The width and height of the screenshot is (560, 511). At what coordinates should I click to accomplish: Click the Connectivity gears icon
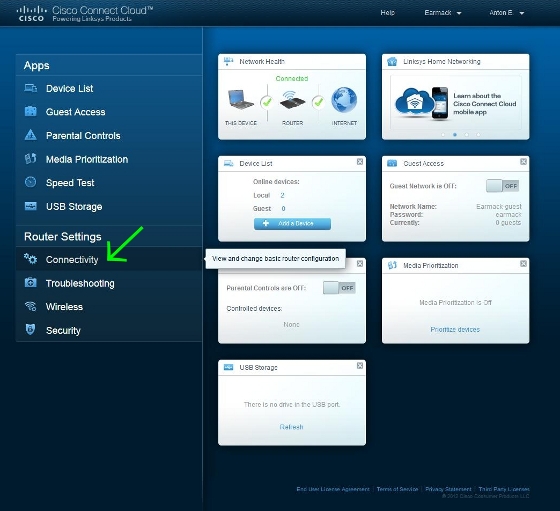(31, 259)
